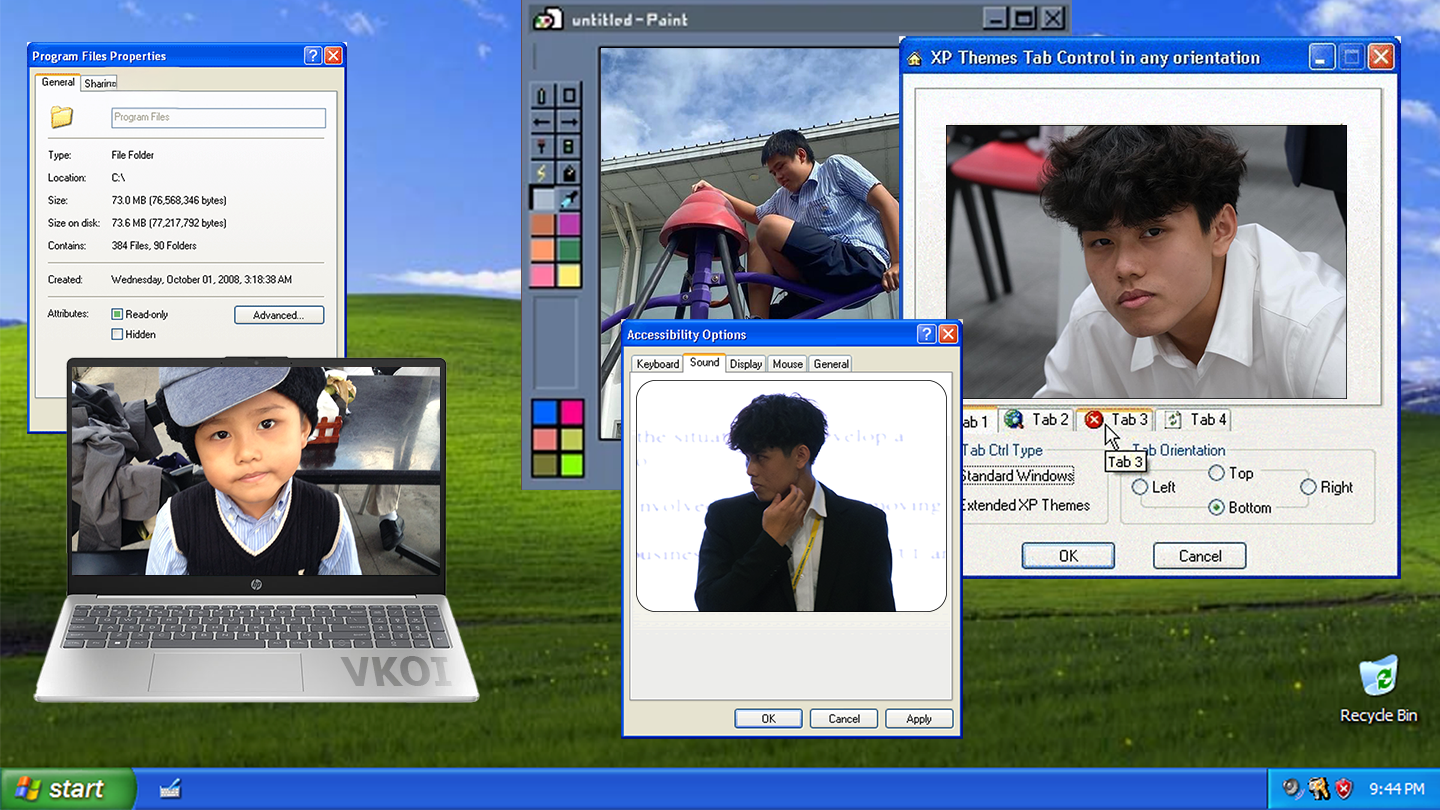The height and width of the screenshot is (810, 1440).
Task: Pick the magenta swatch in lower Paint palette
Action: (571, 412)
